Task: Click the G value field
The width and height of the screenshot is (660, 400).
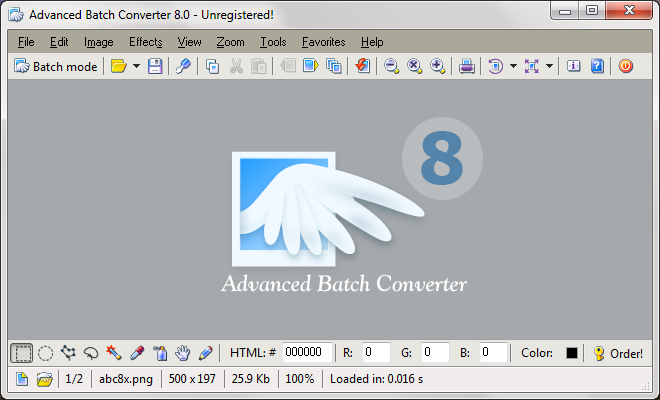Action: point(435,352)
